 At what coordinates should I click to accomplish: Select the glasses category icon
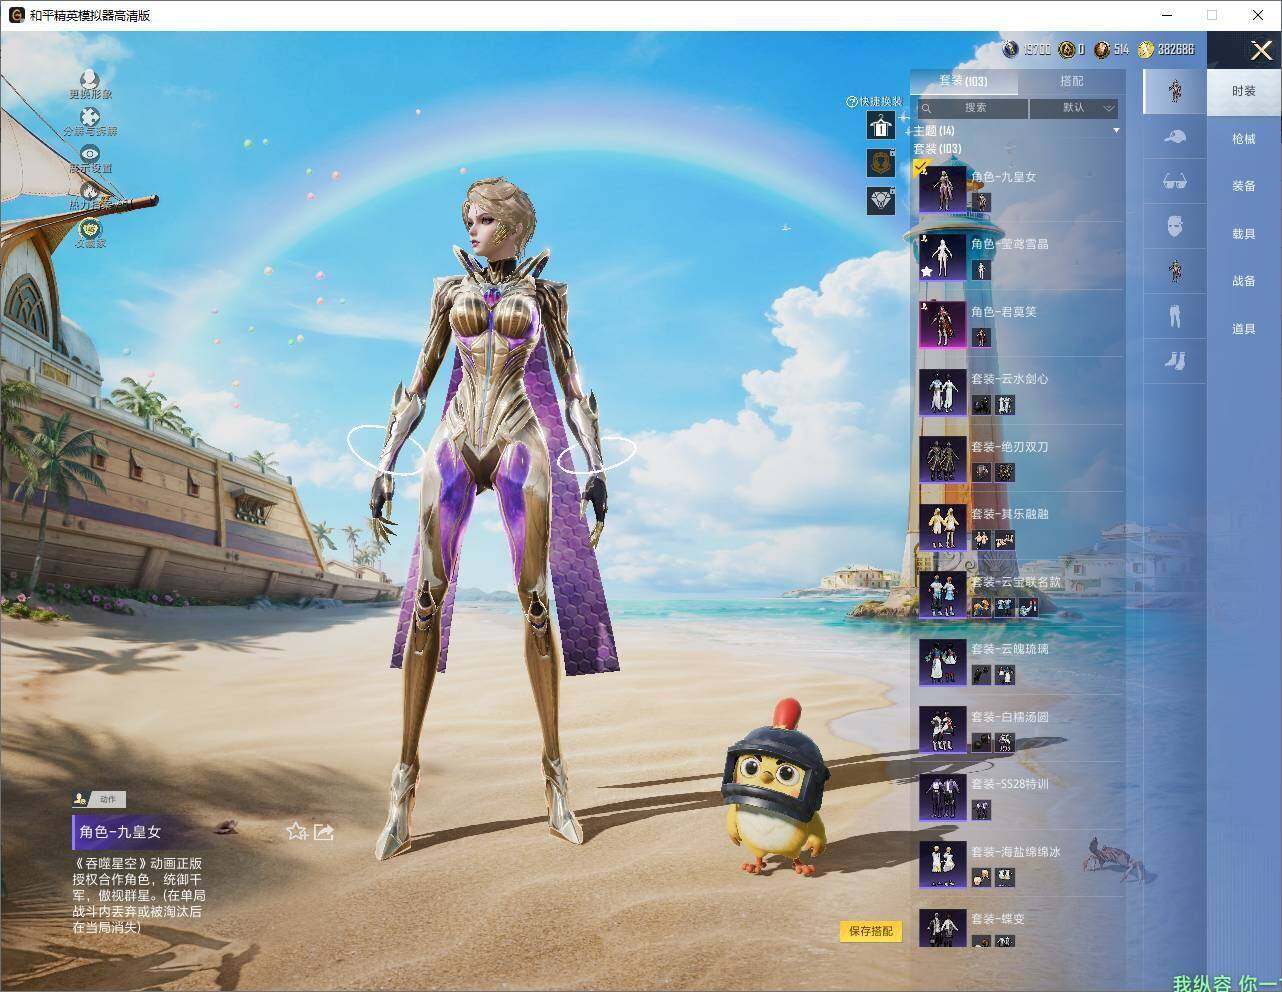coord(1175,181)
